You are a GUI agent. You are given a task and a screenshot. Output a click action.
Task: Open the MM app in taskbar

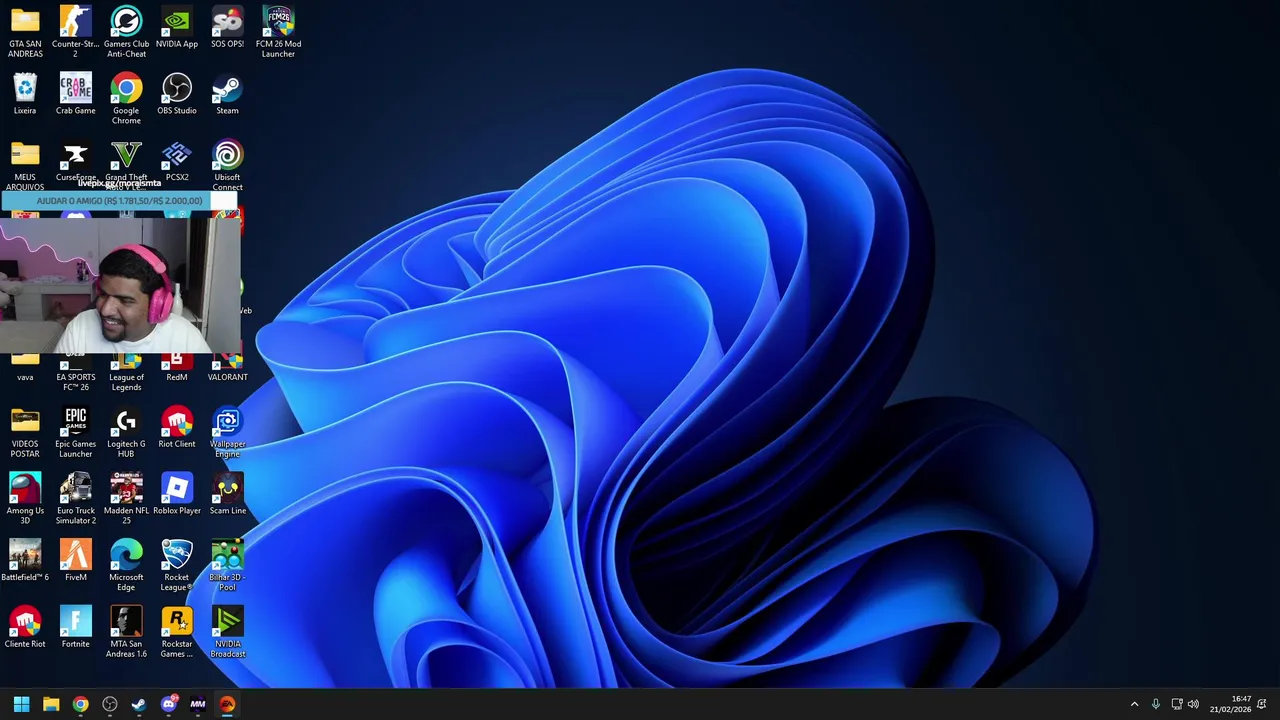tap(198, 704)
